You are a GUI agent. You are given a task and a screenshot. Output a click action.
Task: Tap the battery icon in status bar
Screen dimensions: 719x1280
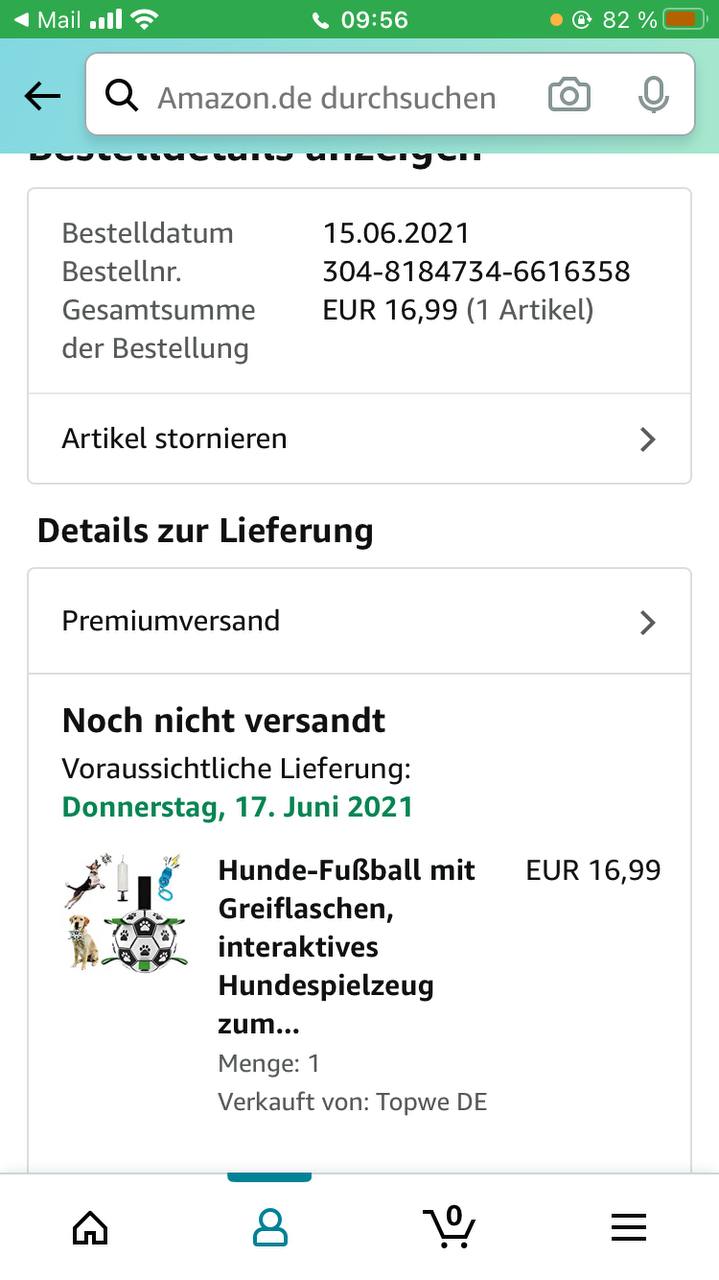point(686,19)
